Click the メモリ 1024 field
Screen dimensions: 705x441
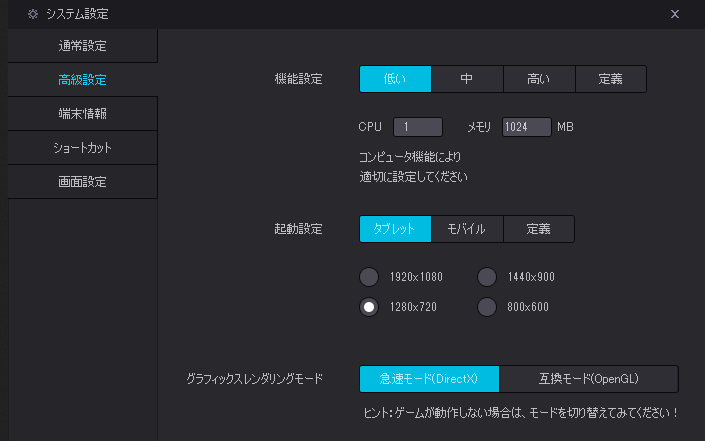coord(527,127)
